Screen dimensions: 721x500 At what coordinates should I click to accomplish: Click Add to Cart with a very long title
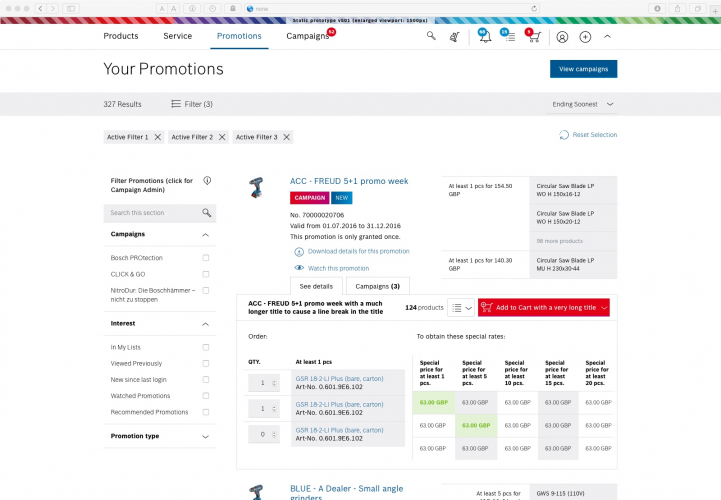tap(545, 308)
